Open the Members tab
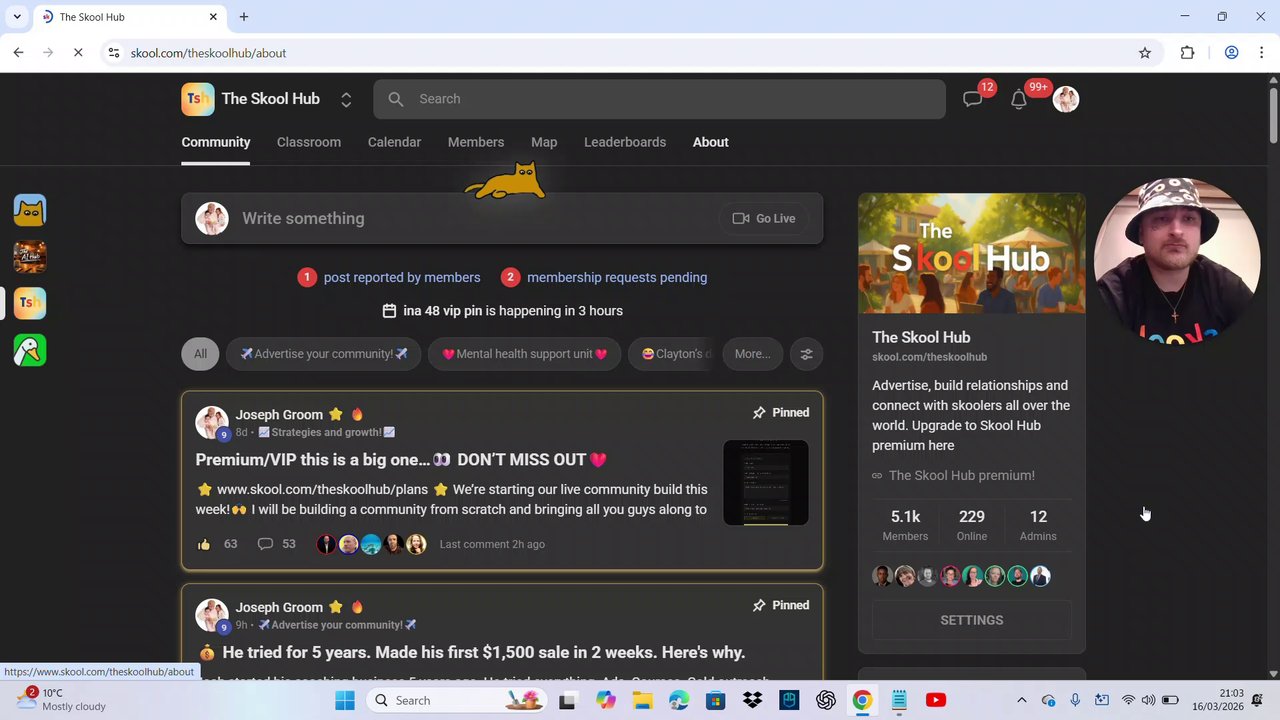 coord(476,142)
